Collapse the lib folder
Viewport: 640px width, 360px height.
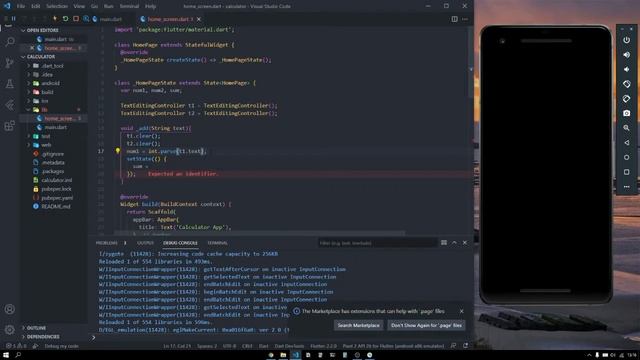click(53, 110)
